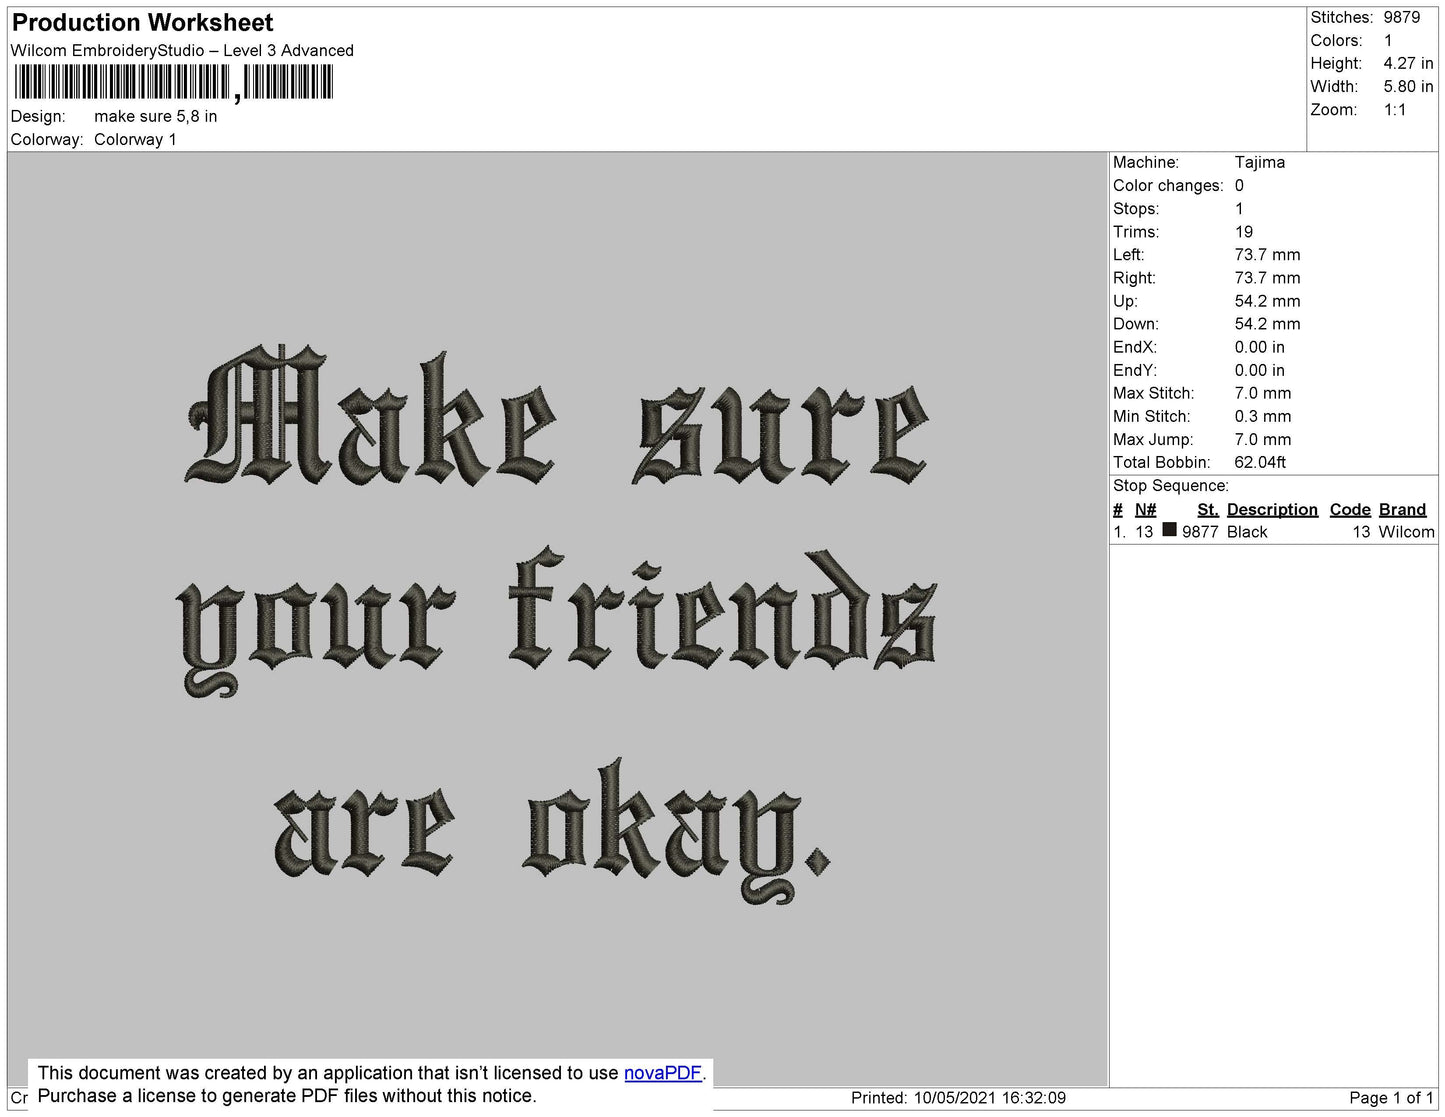Click the Brand column header

point(1402,509)
